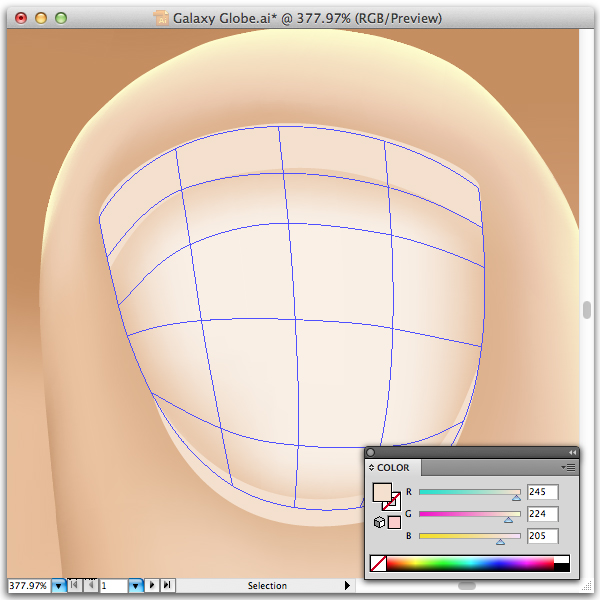This screenshot has height=600, width=600.
Task: Select the white swatch at spectrum's right end
Action: point(561,559)
